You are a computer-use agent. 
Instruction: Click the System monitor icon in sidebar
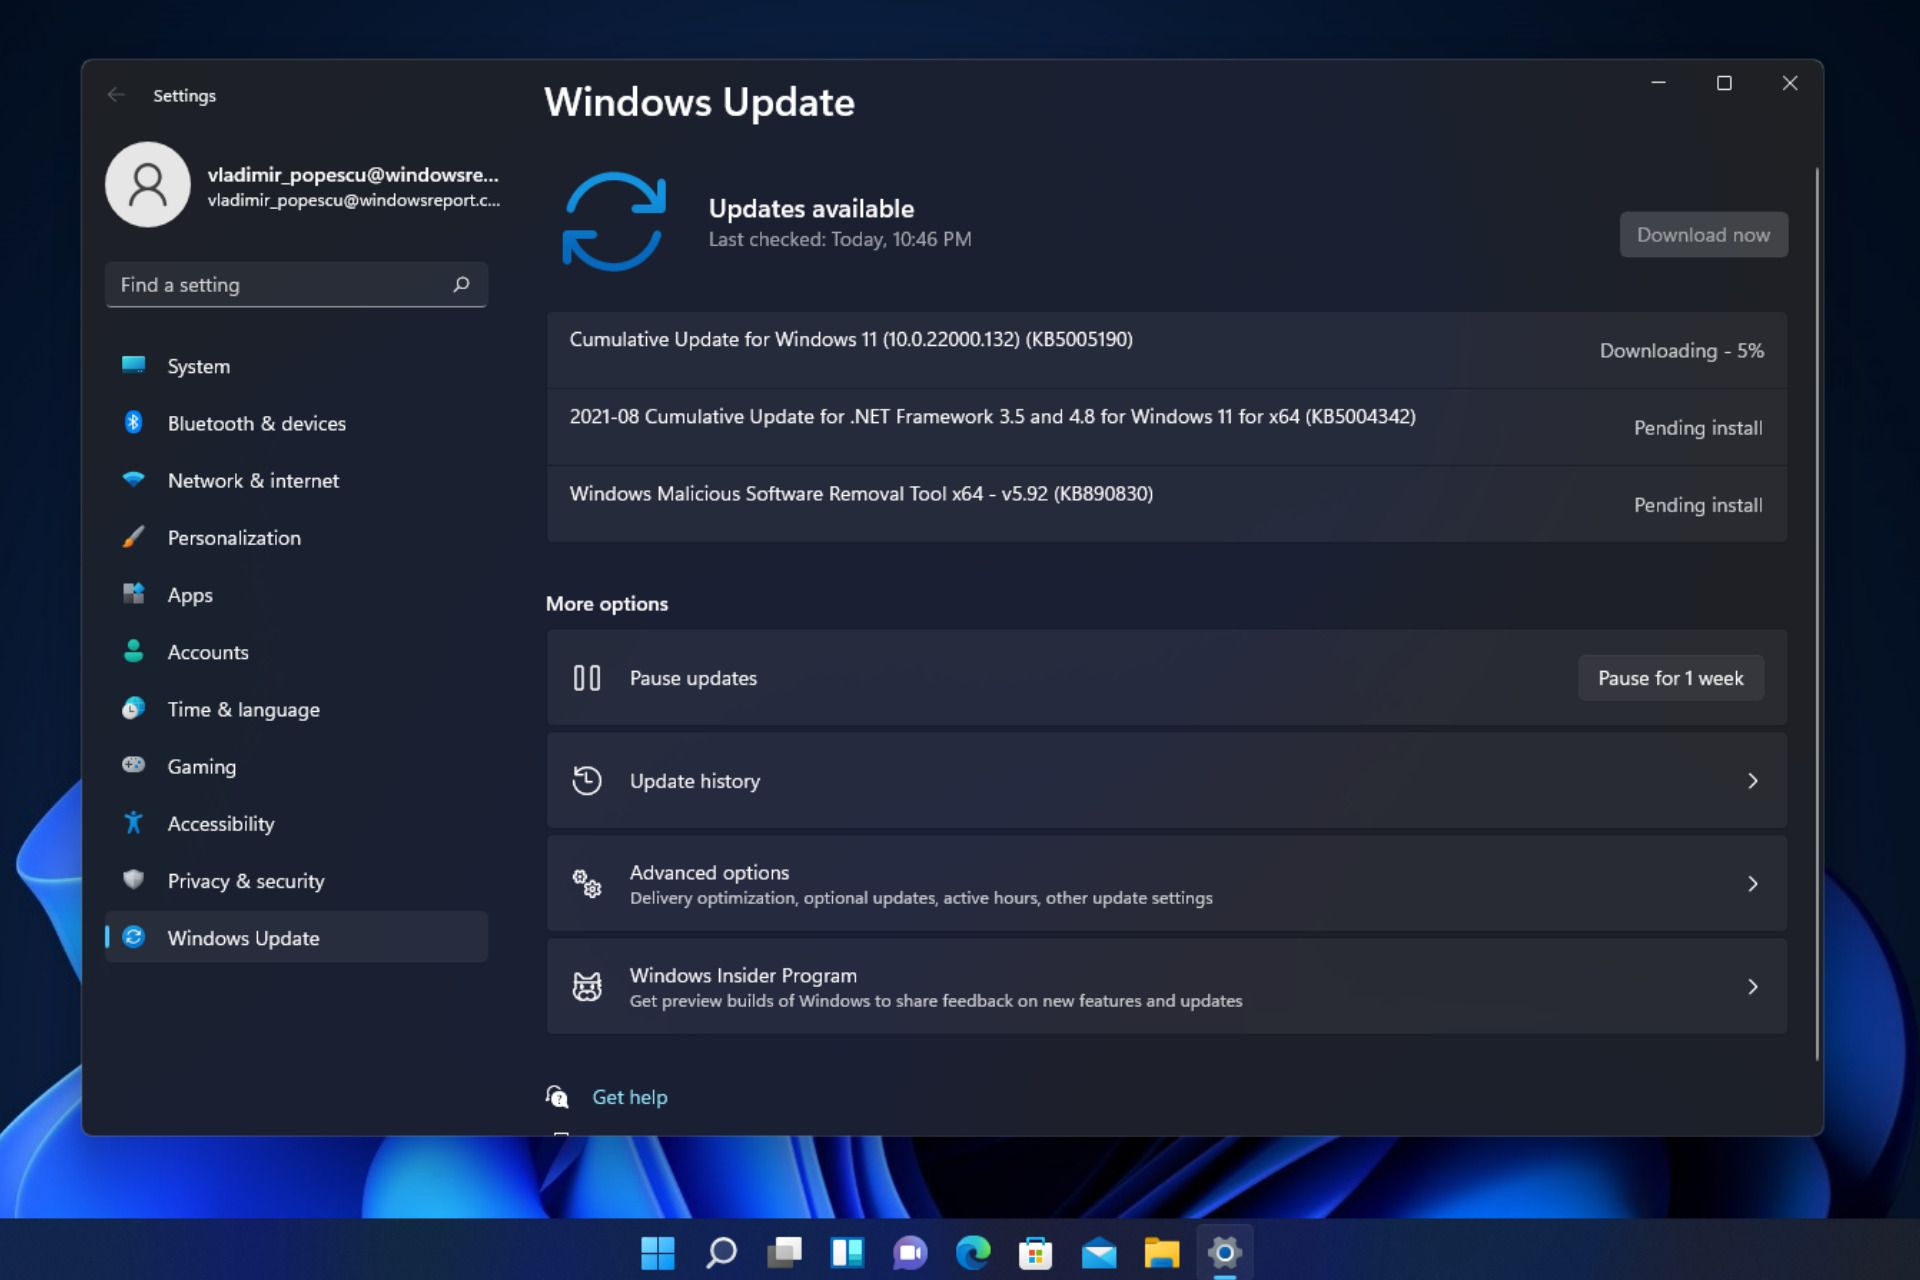tap(133, 365)
